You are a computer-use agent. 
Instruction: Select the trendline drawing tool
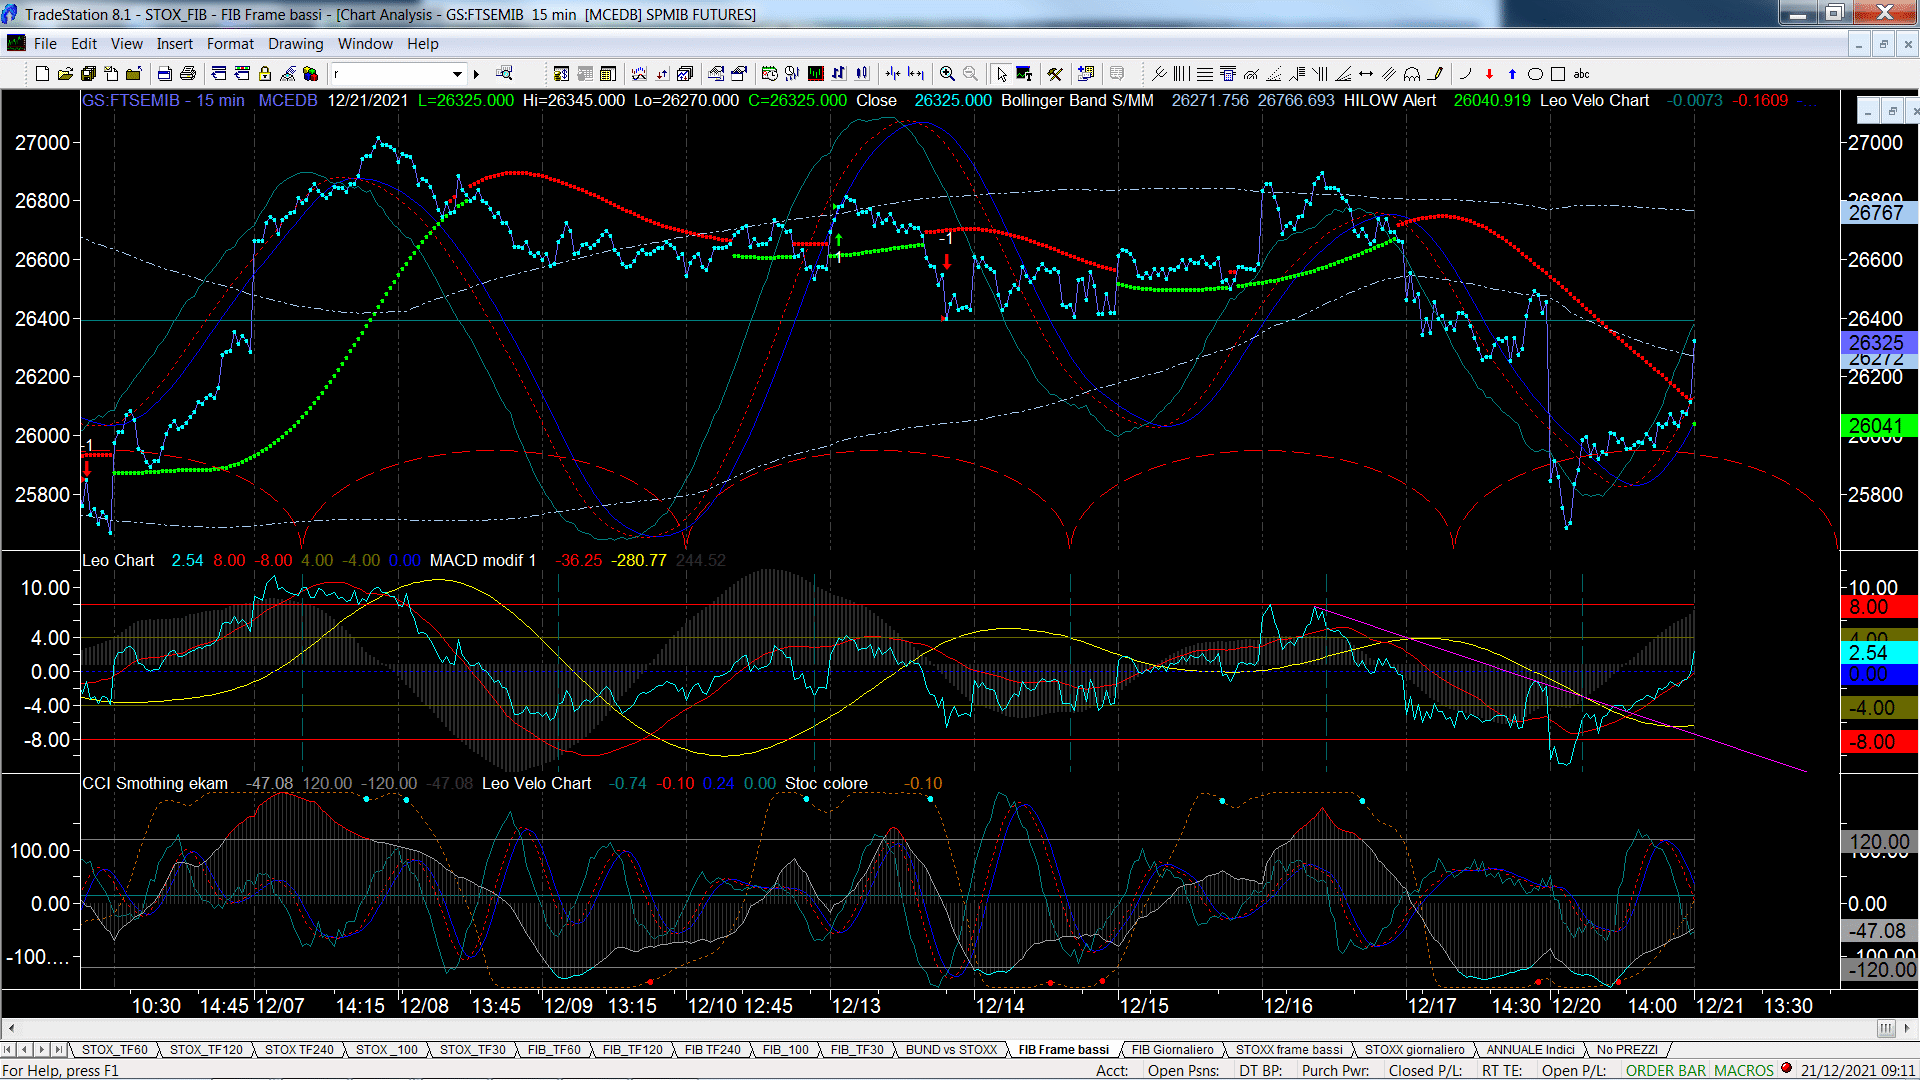tap(1159, 74)
